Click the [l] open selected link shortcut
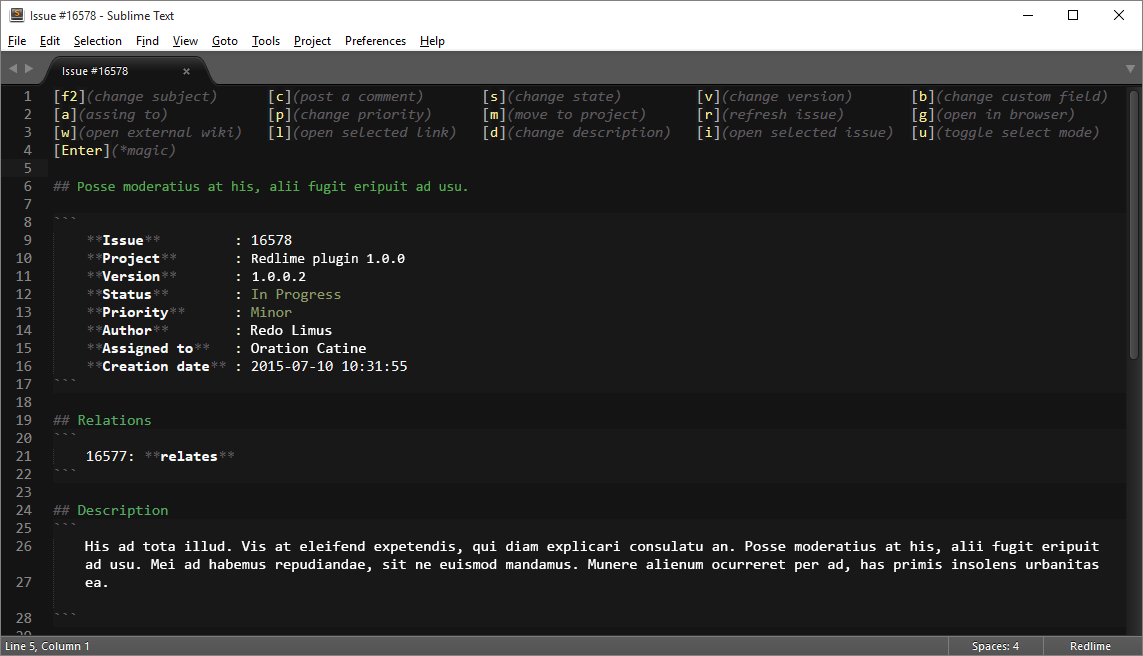This screenshot has width=1143, height=656. click(x=362, y=133)
